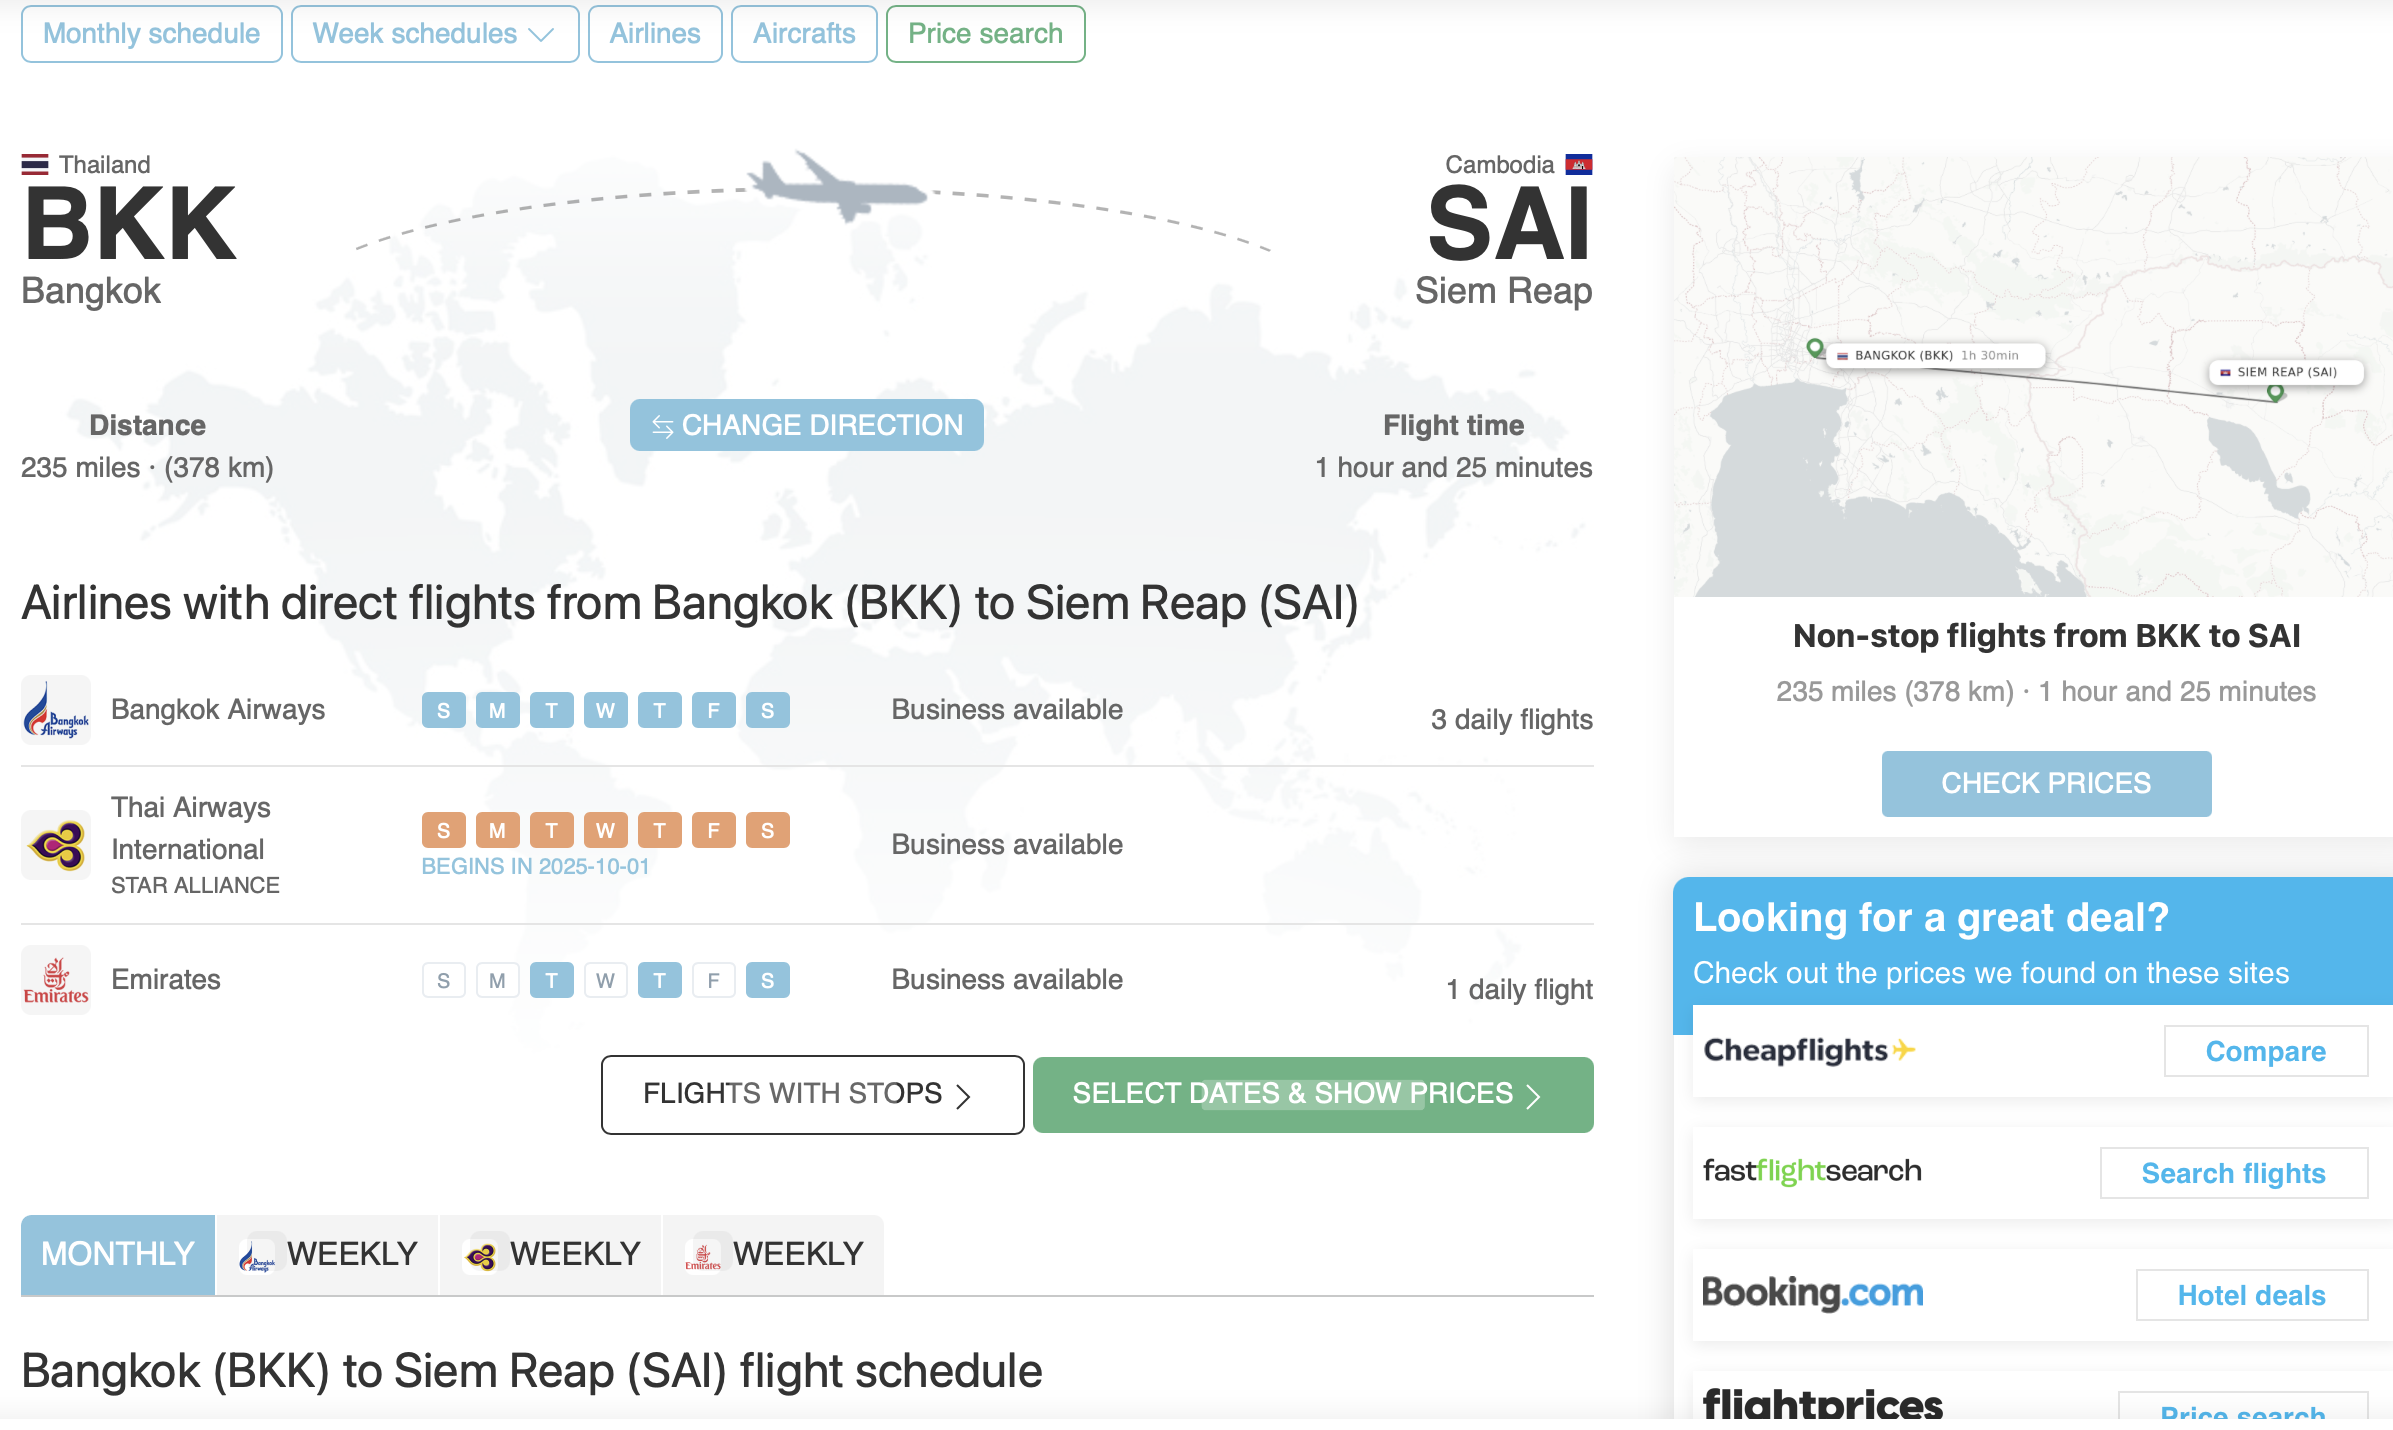This screenshot has width=2393, height=1430.
Task: Click the Siem Reap (SAI) map marker
Action: click(x=2275, y=393)
